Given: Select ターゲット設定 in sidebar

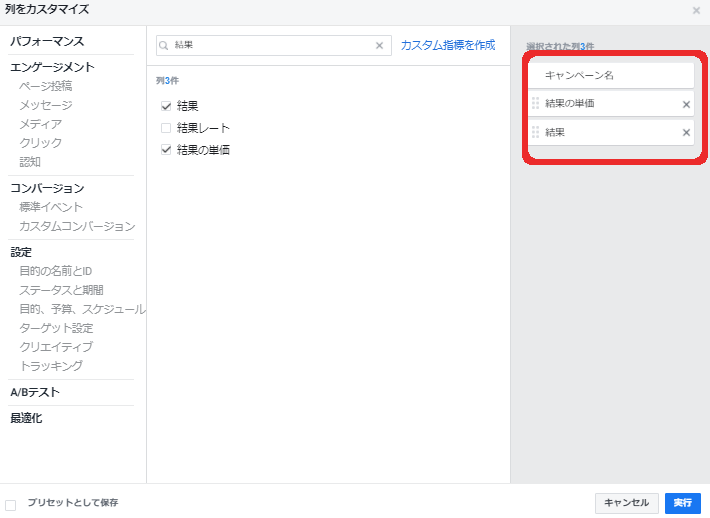Looking at the screenshot, I should pos(56,328).
